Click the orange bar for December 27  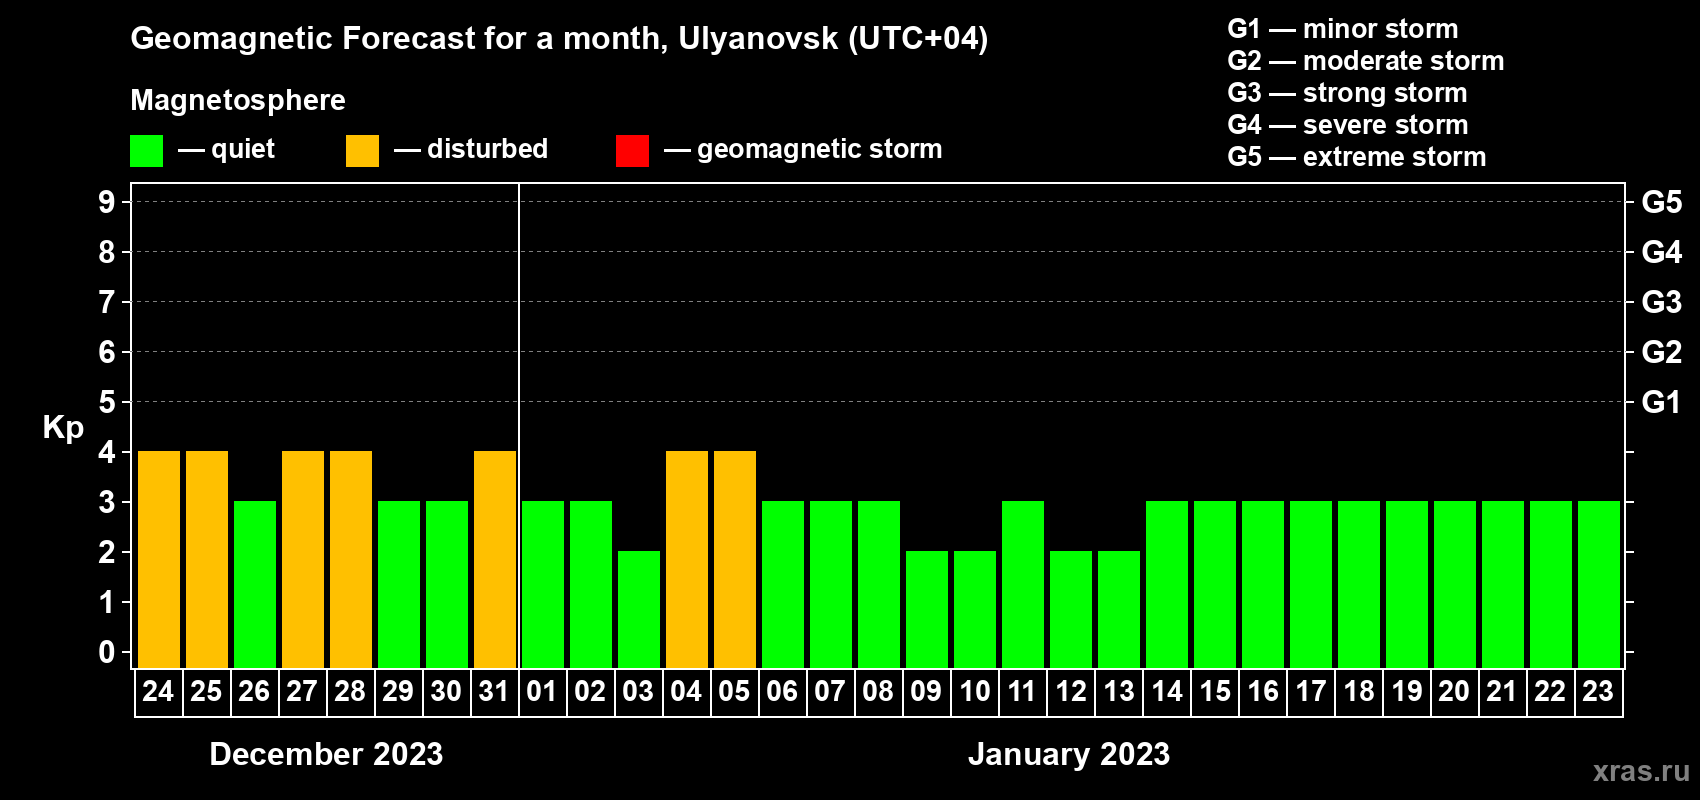[303, 560]
